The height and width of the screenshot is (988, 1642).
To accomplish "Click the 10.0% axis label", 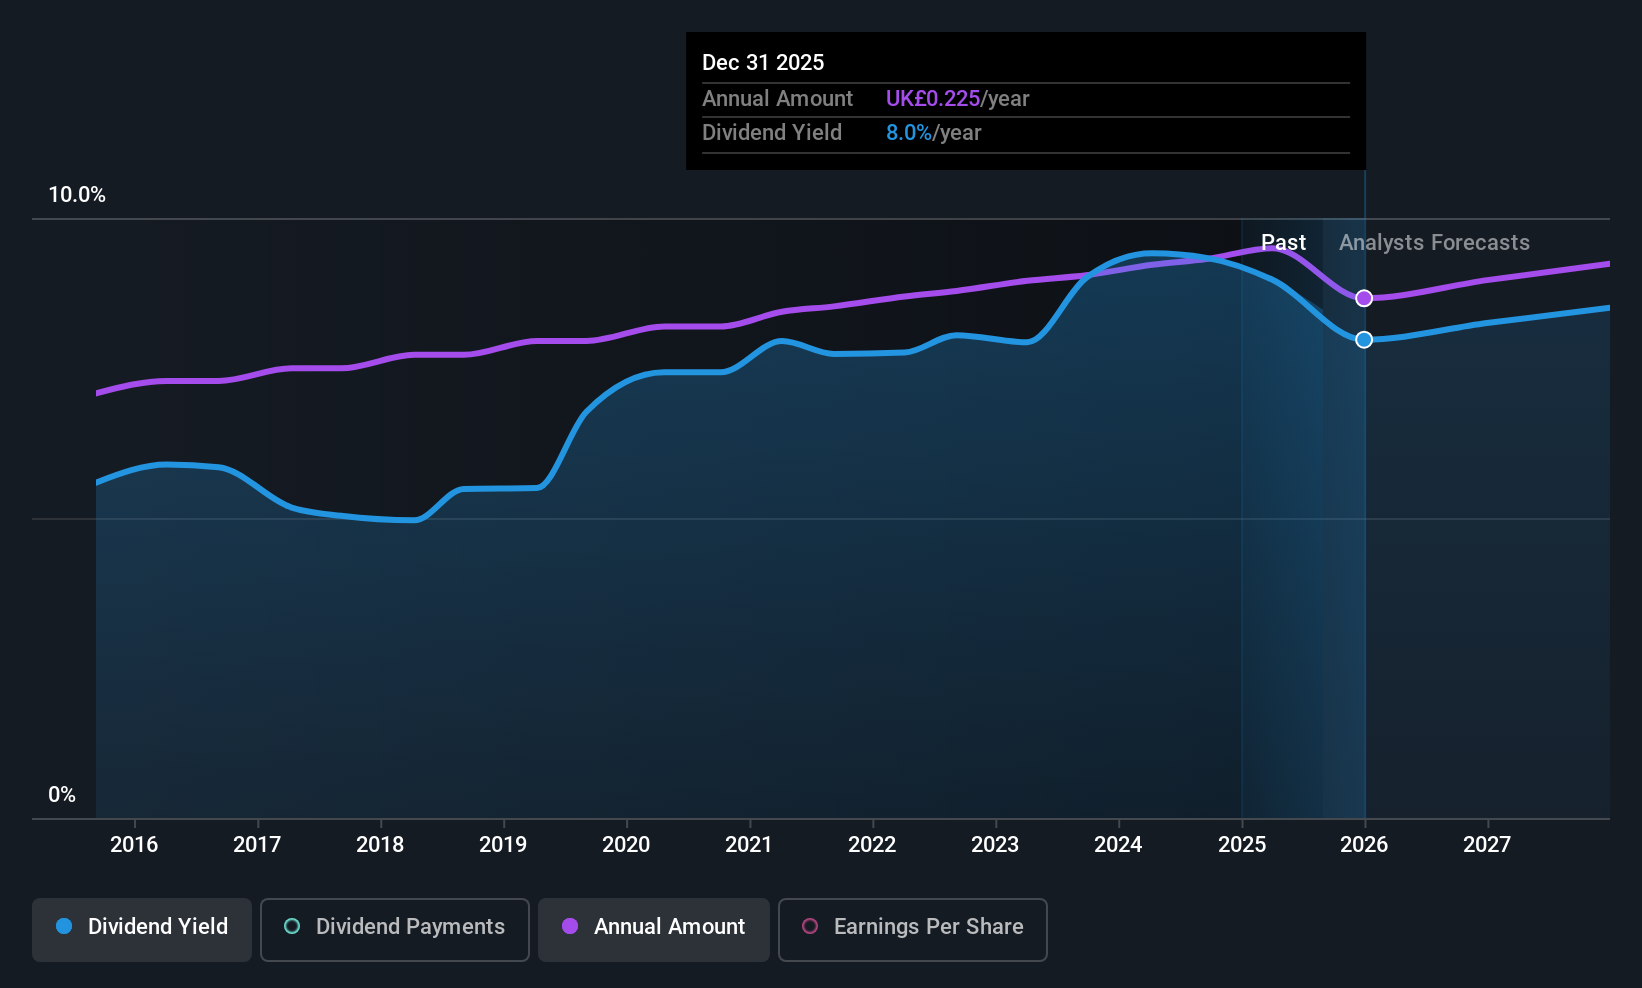I will [77, 195].
